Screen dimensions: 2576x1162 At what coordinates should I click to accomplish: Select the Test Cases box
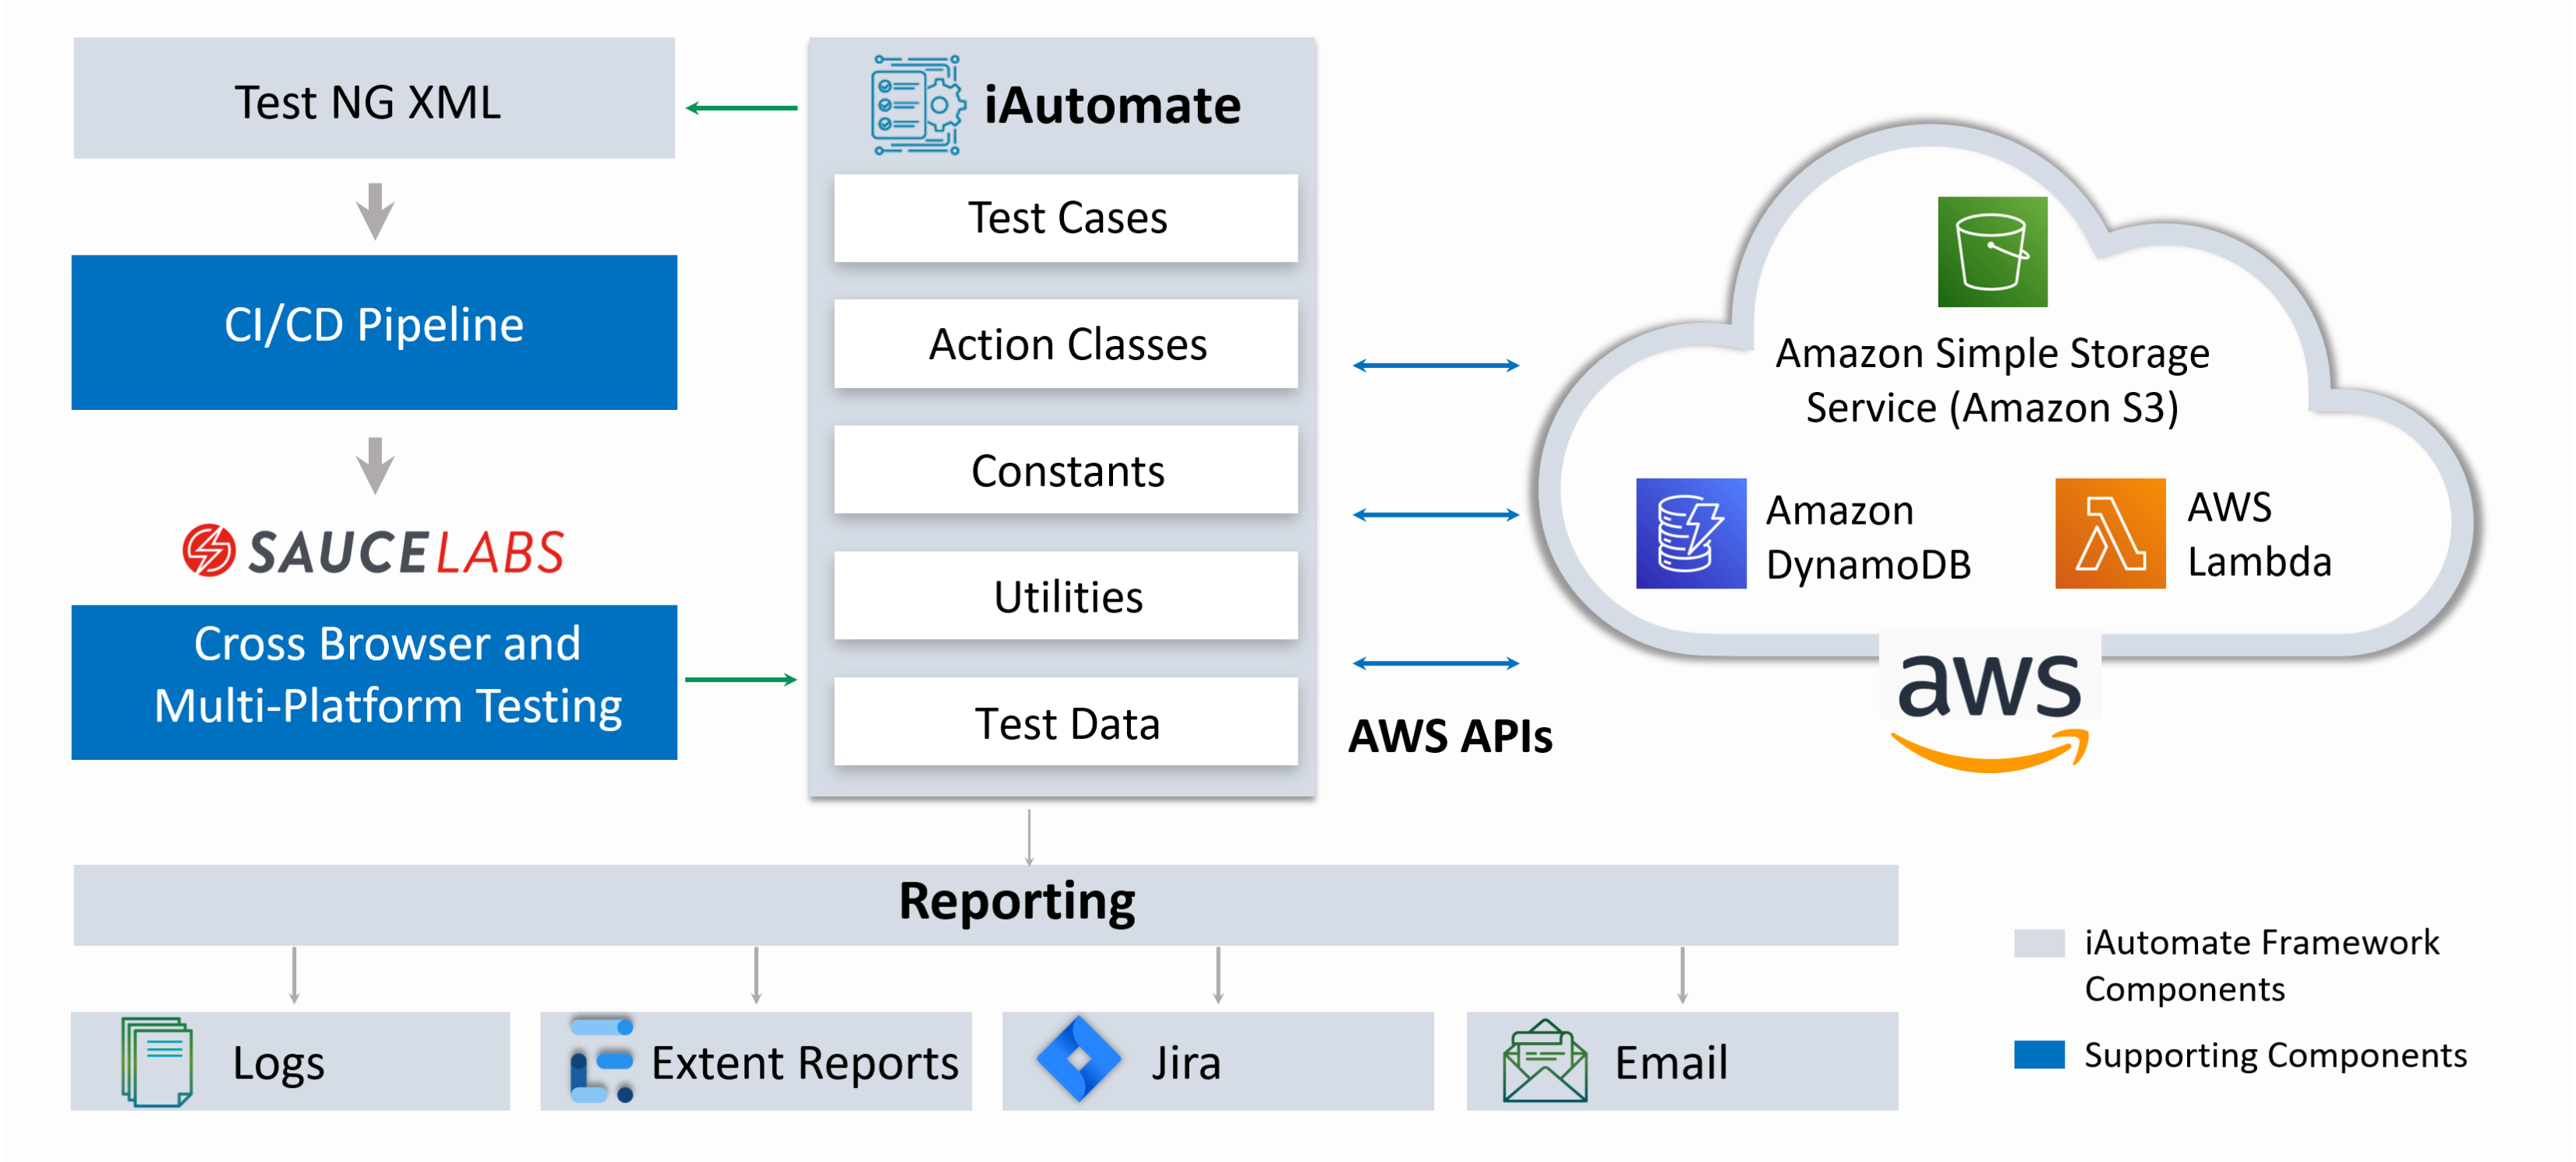click(1066, 218)
